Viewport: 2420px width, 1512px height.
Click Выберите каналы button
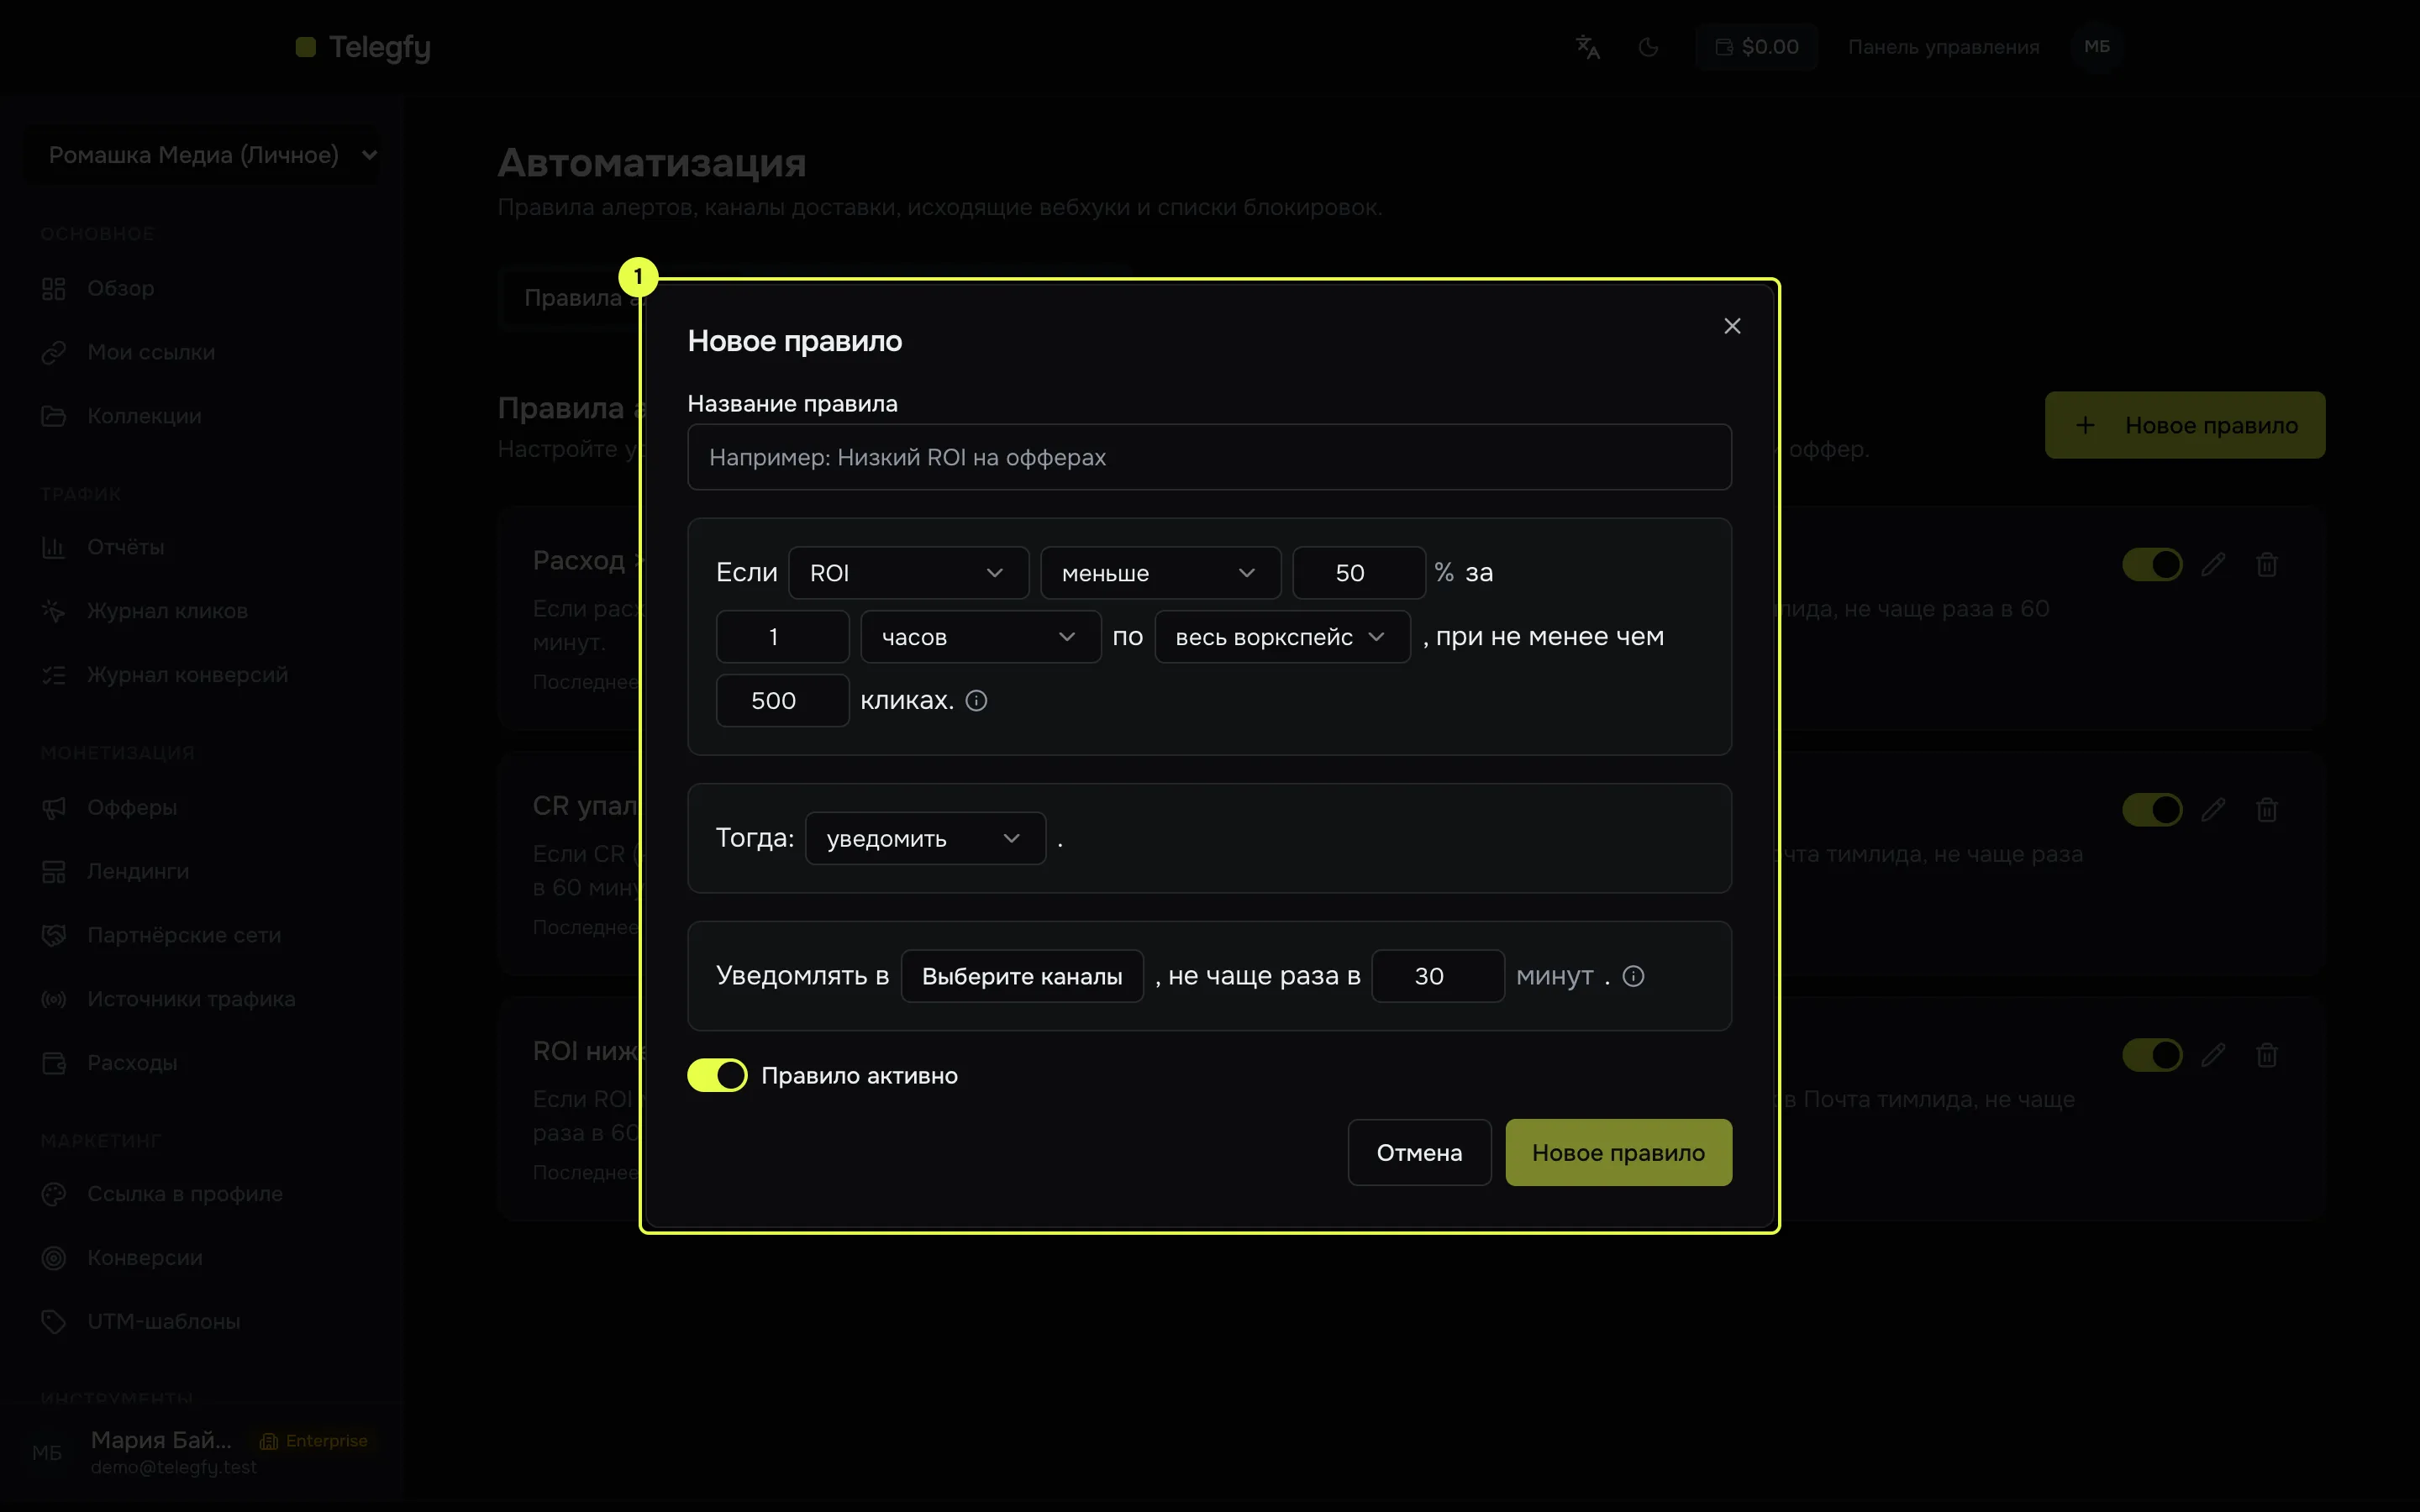(x=1022, y=976)
